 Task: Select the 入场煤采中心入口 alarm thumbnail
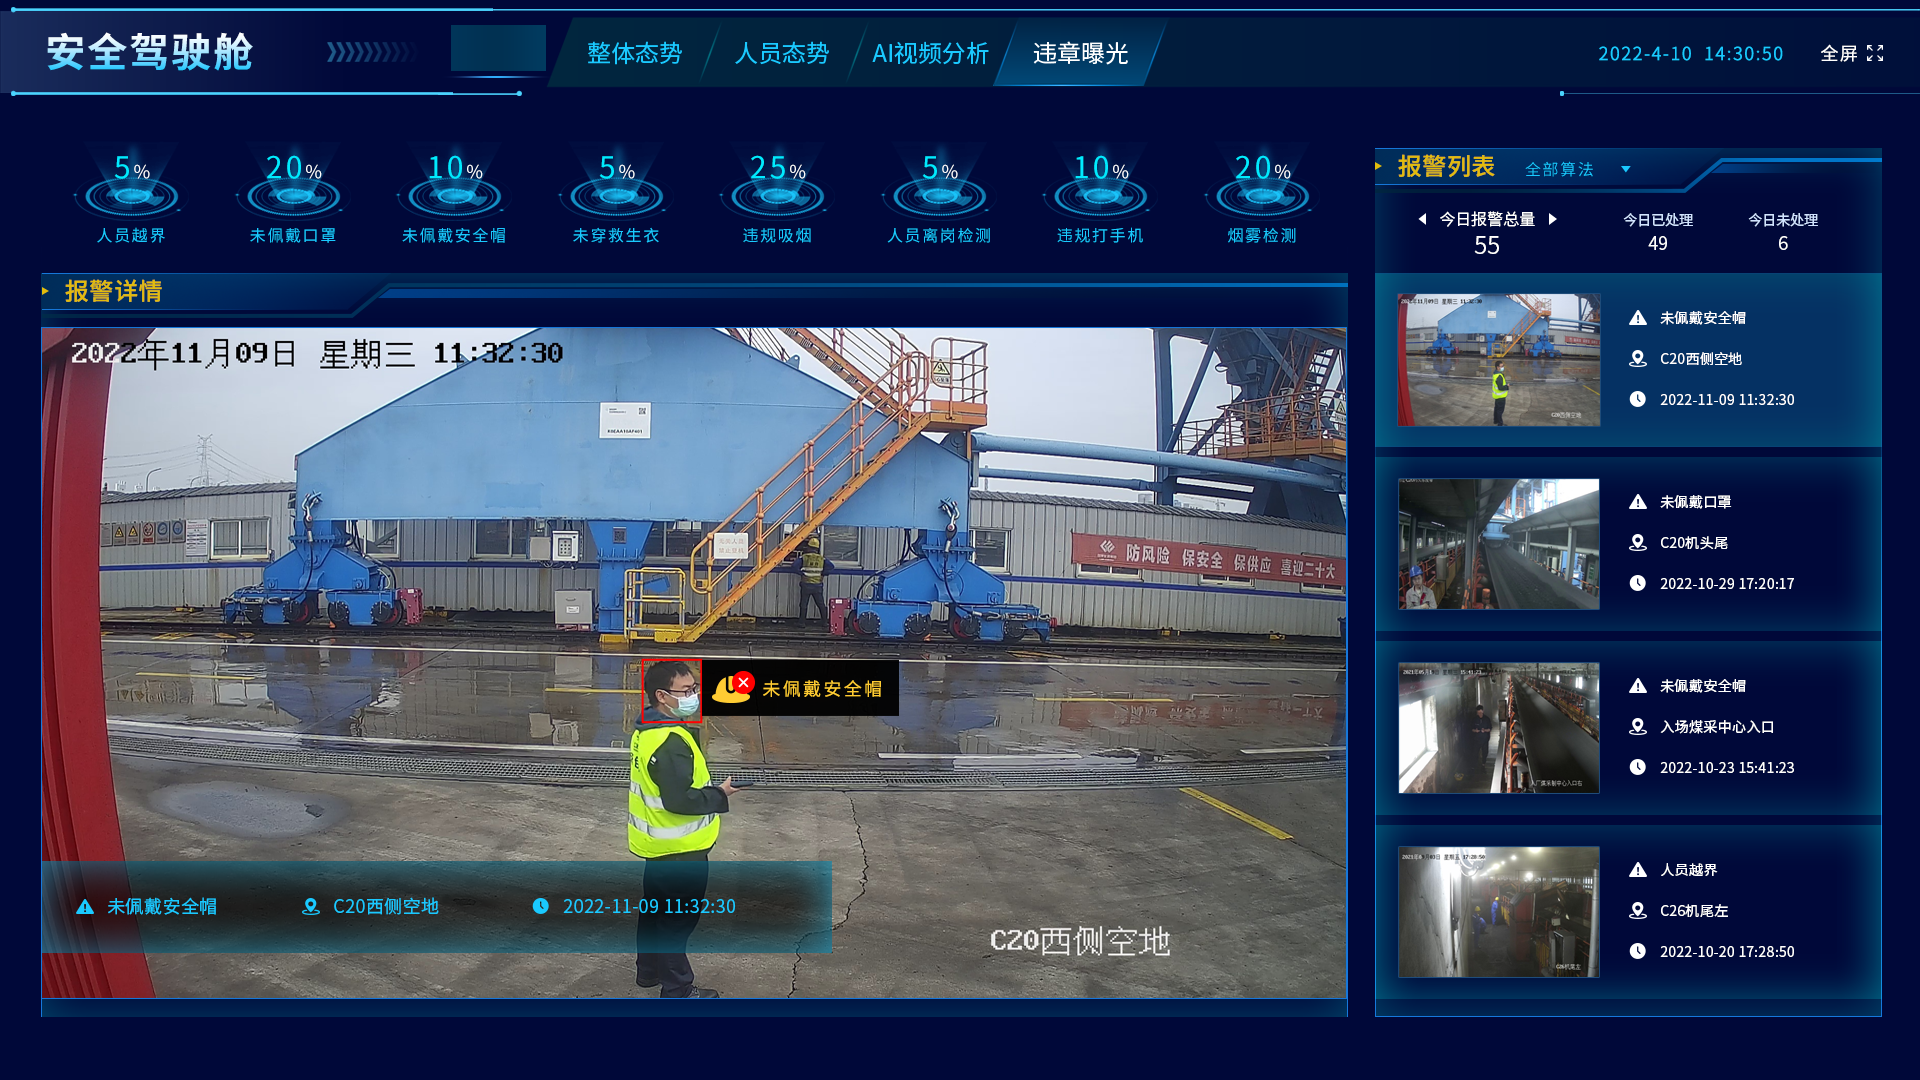(1498, 728)
